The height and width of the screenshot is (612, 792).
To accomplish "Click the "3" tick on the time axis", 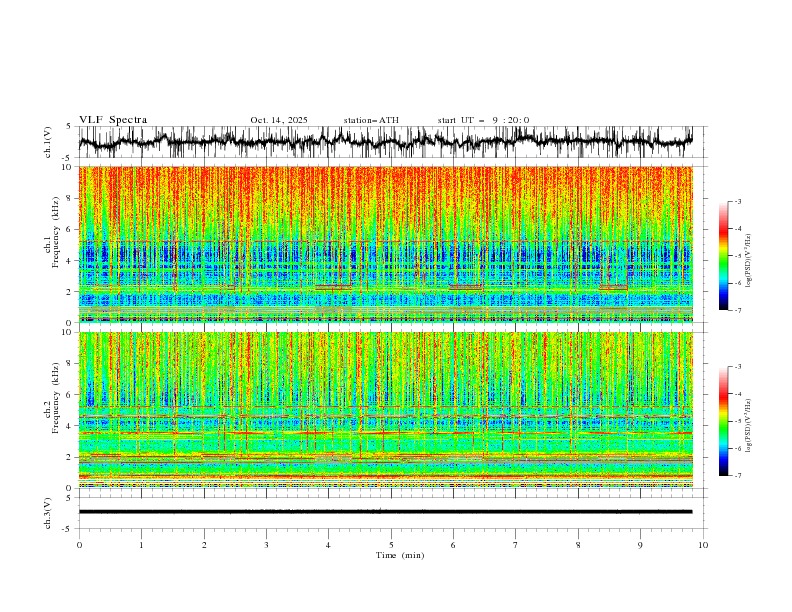I will 266,545.
